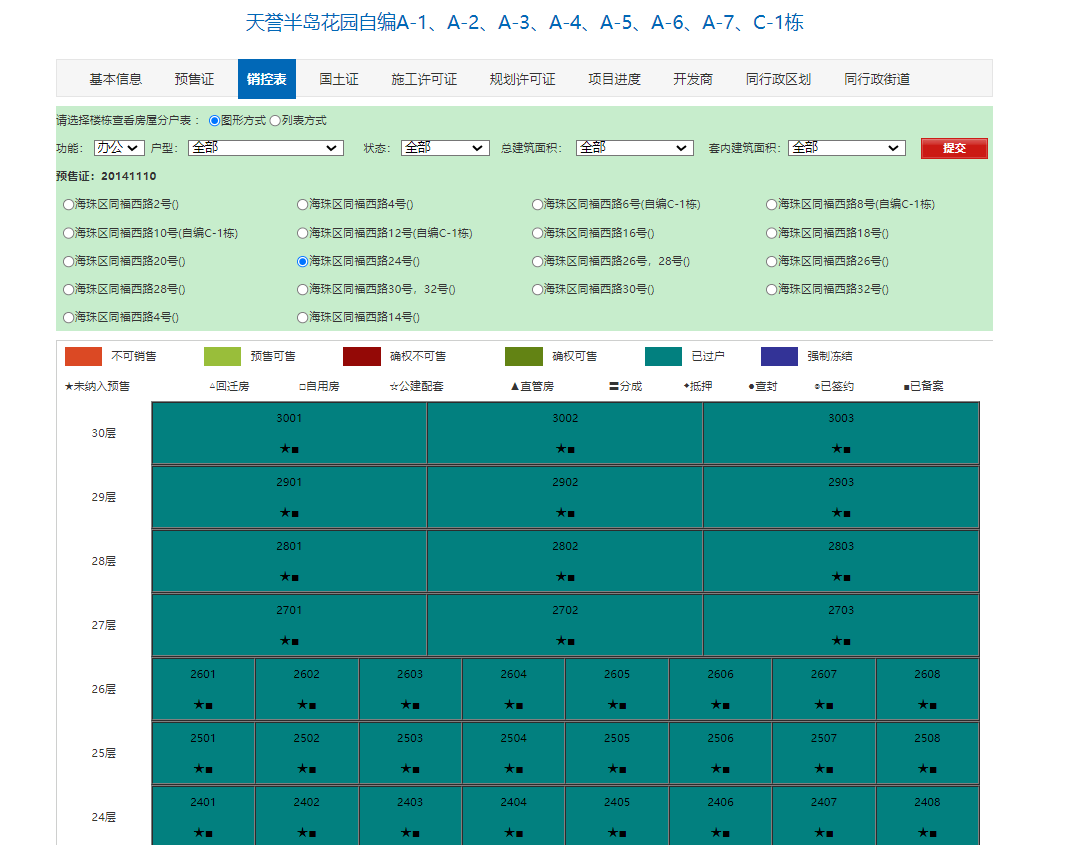Select 海珠区同福西路2号 permit option
The width and height of the screenshot is (1071, 845).
point(67,204)
